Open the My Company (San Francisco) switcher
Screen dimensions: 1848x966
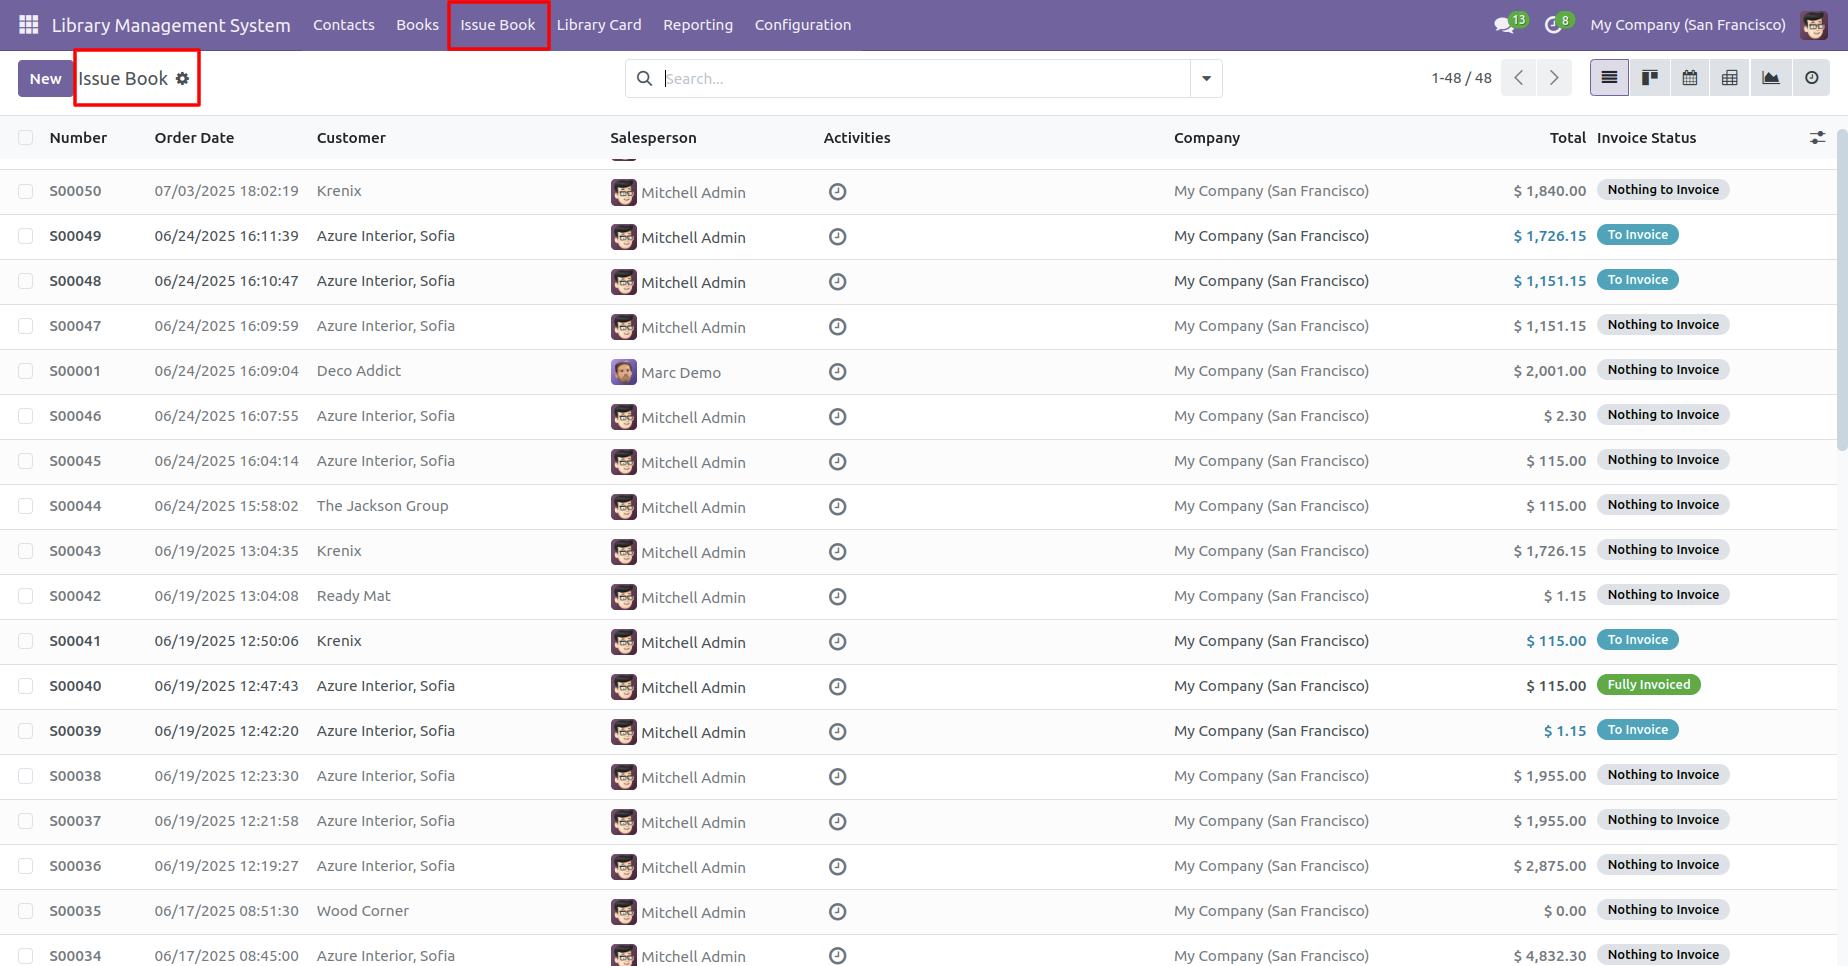pyautogui.click(x=1688, y=25)
